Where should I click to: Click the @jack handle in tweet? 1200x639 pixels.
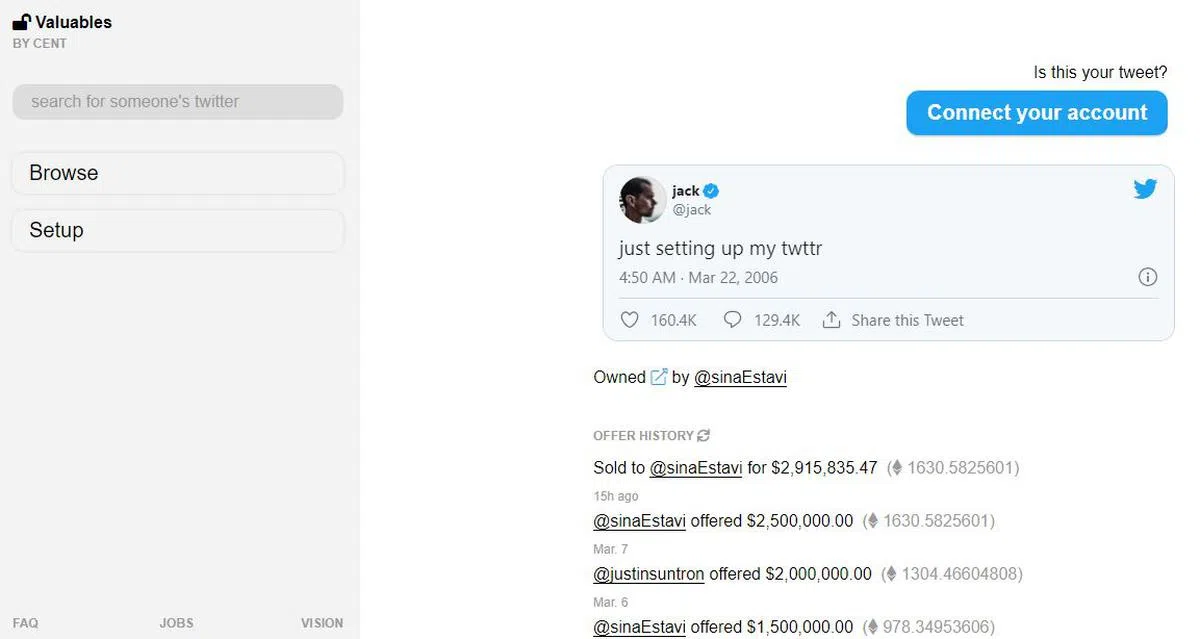692,210
